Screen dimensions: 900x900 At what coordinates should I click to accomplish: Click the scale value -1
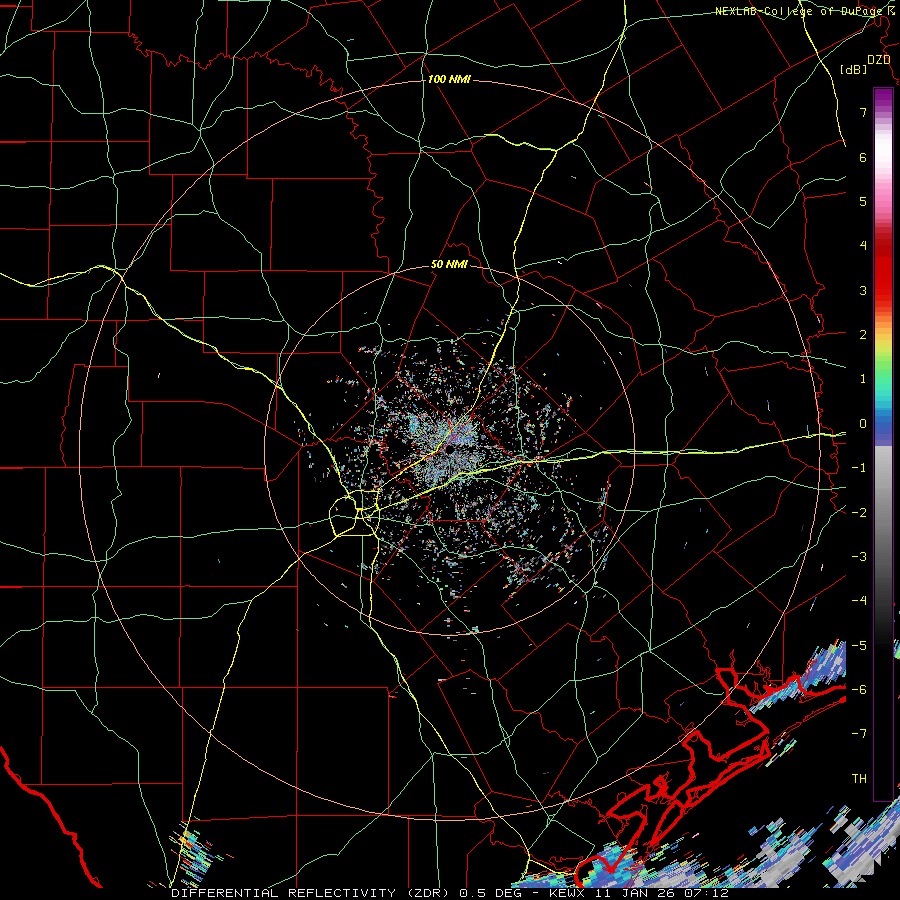(x=859, y=468)
